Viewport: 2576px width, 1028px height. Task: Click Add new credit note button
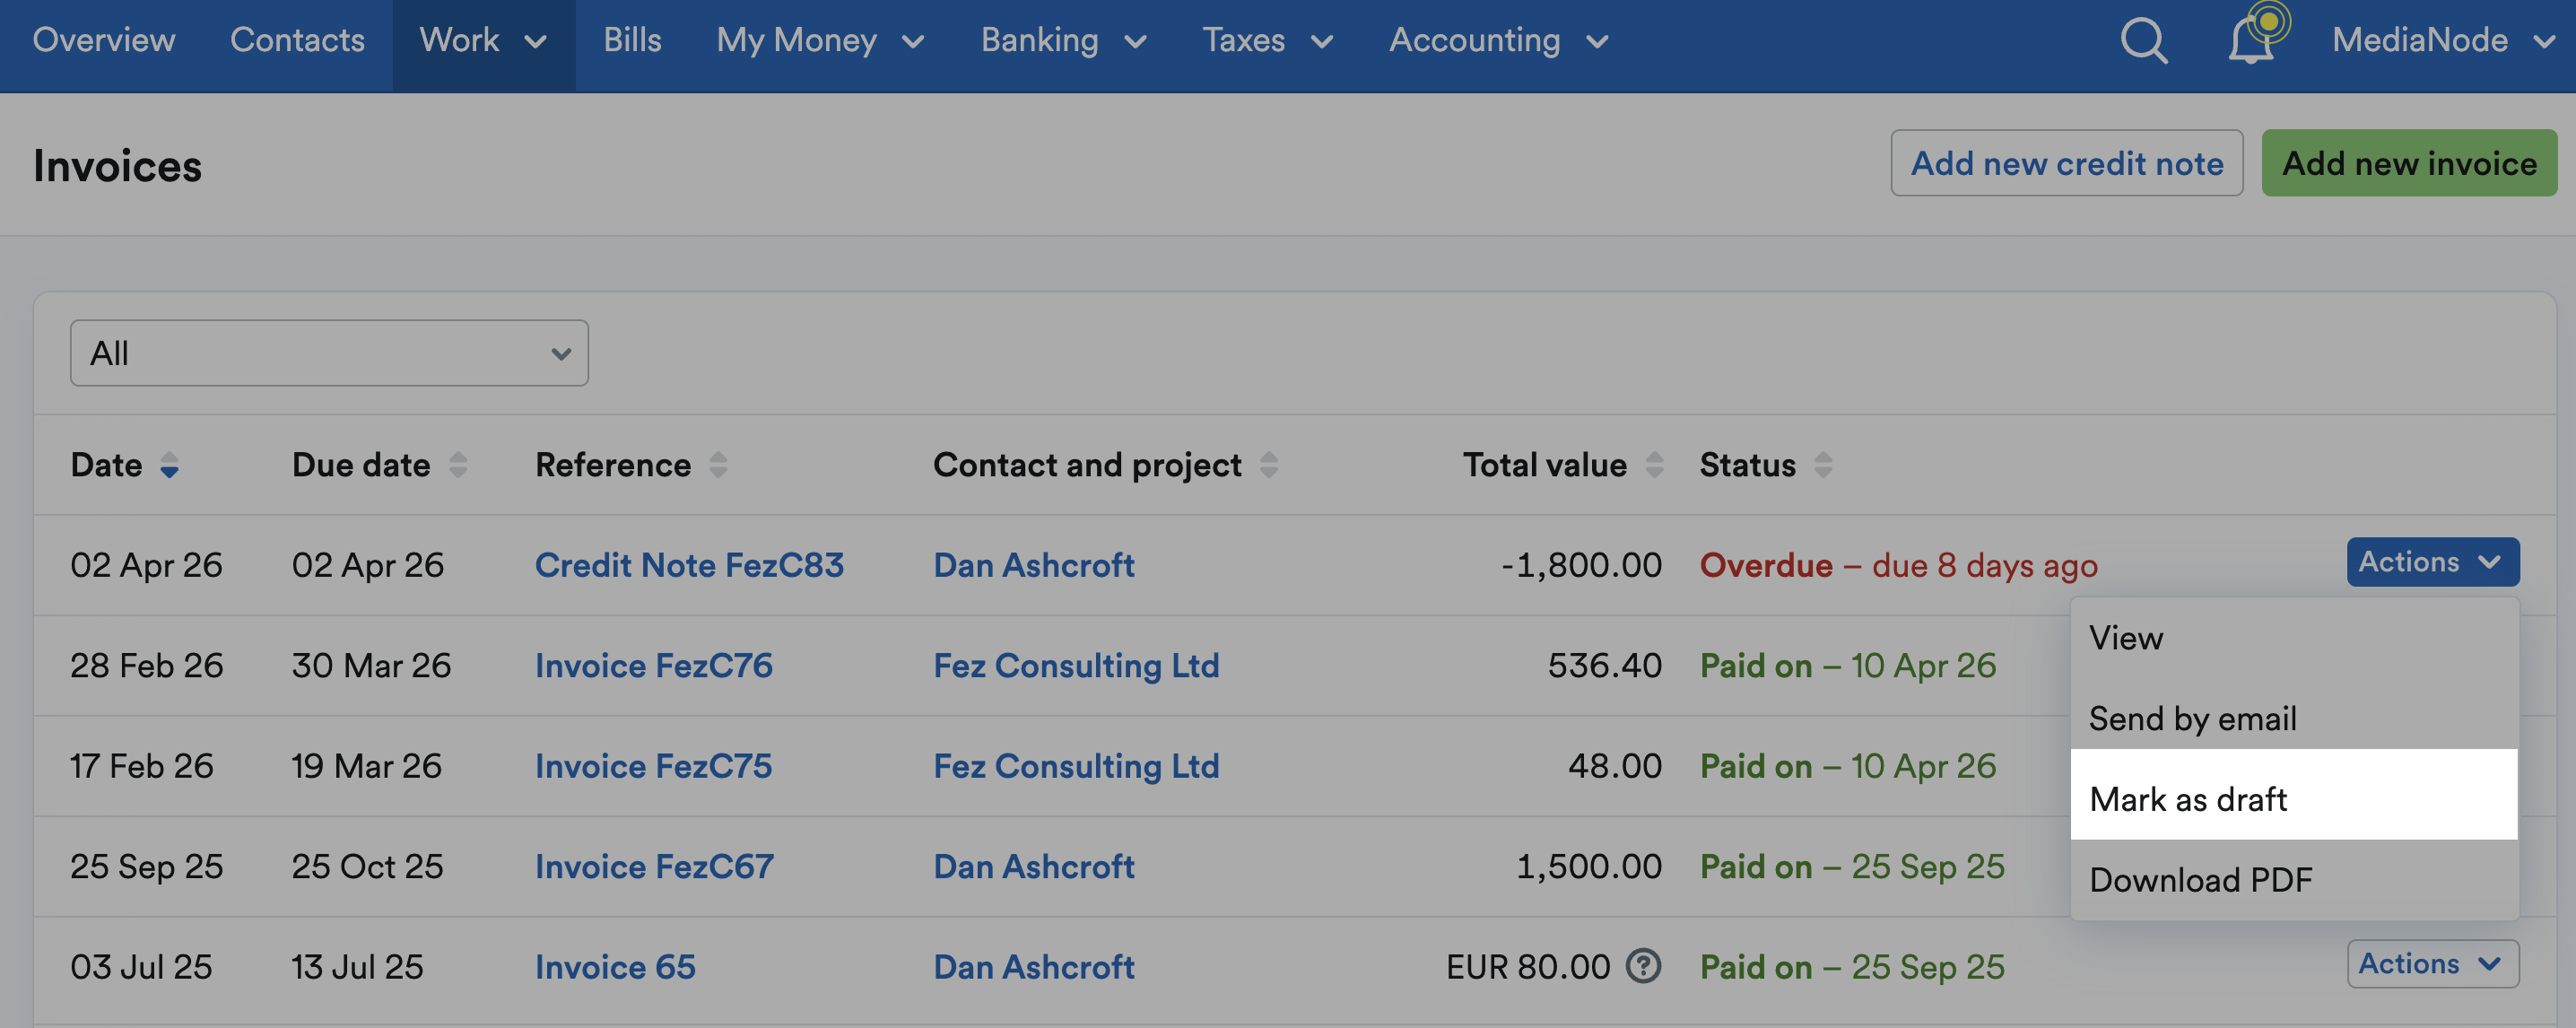2066,163
